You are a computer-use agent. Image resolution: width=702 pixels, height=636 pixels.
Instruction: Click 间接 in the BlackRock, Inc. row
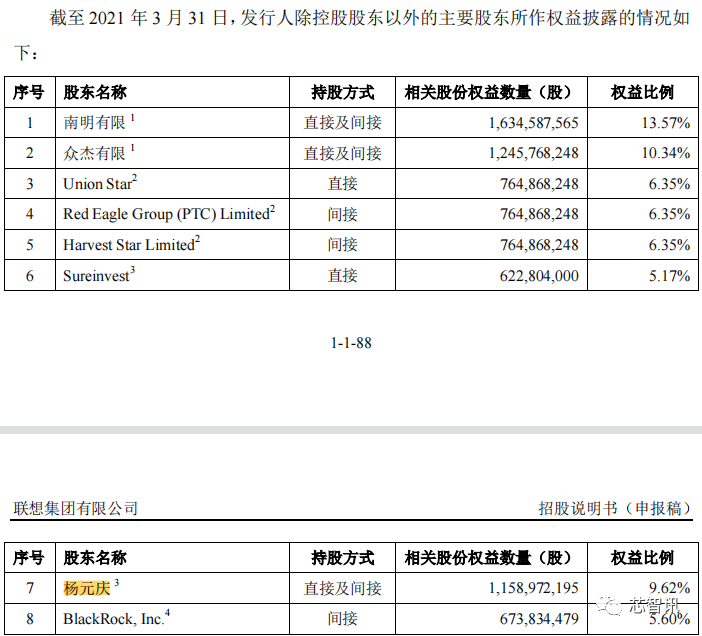click(342, 619)
